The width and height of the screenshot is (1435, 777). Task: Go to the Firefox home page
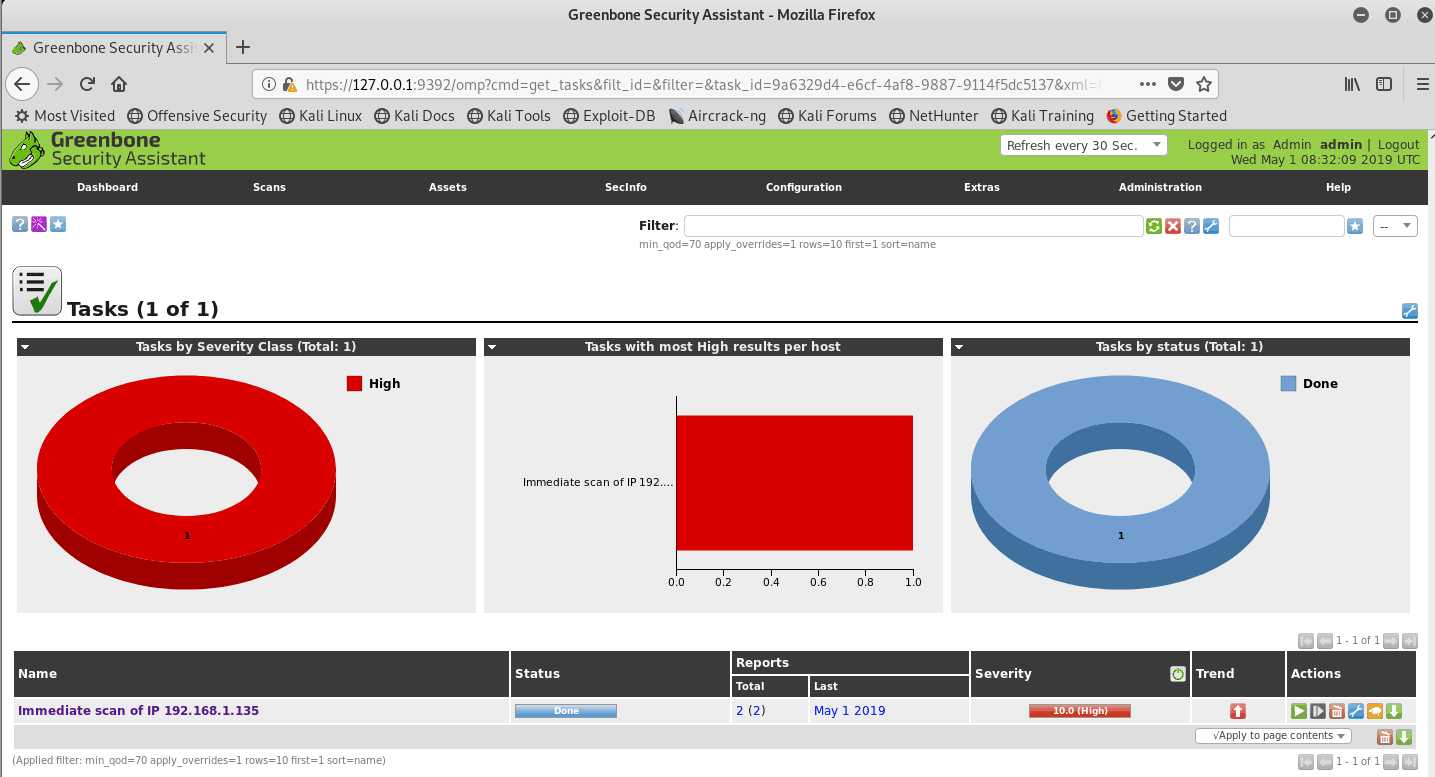pyautogui.click(x=119, y=84)
